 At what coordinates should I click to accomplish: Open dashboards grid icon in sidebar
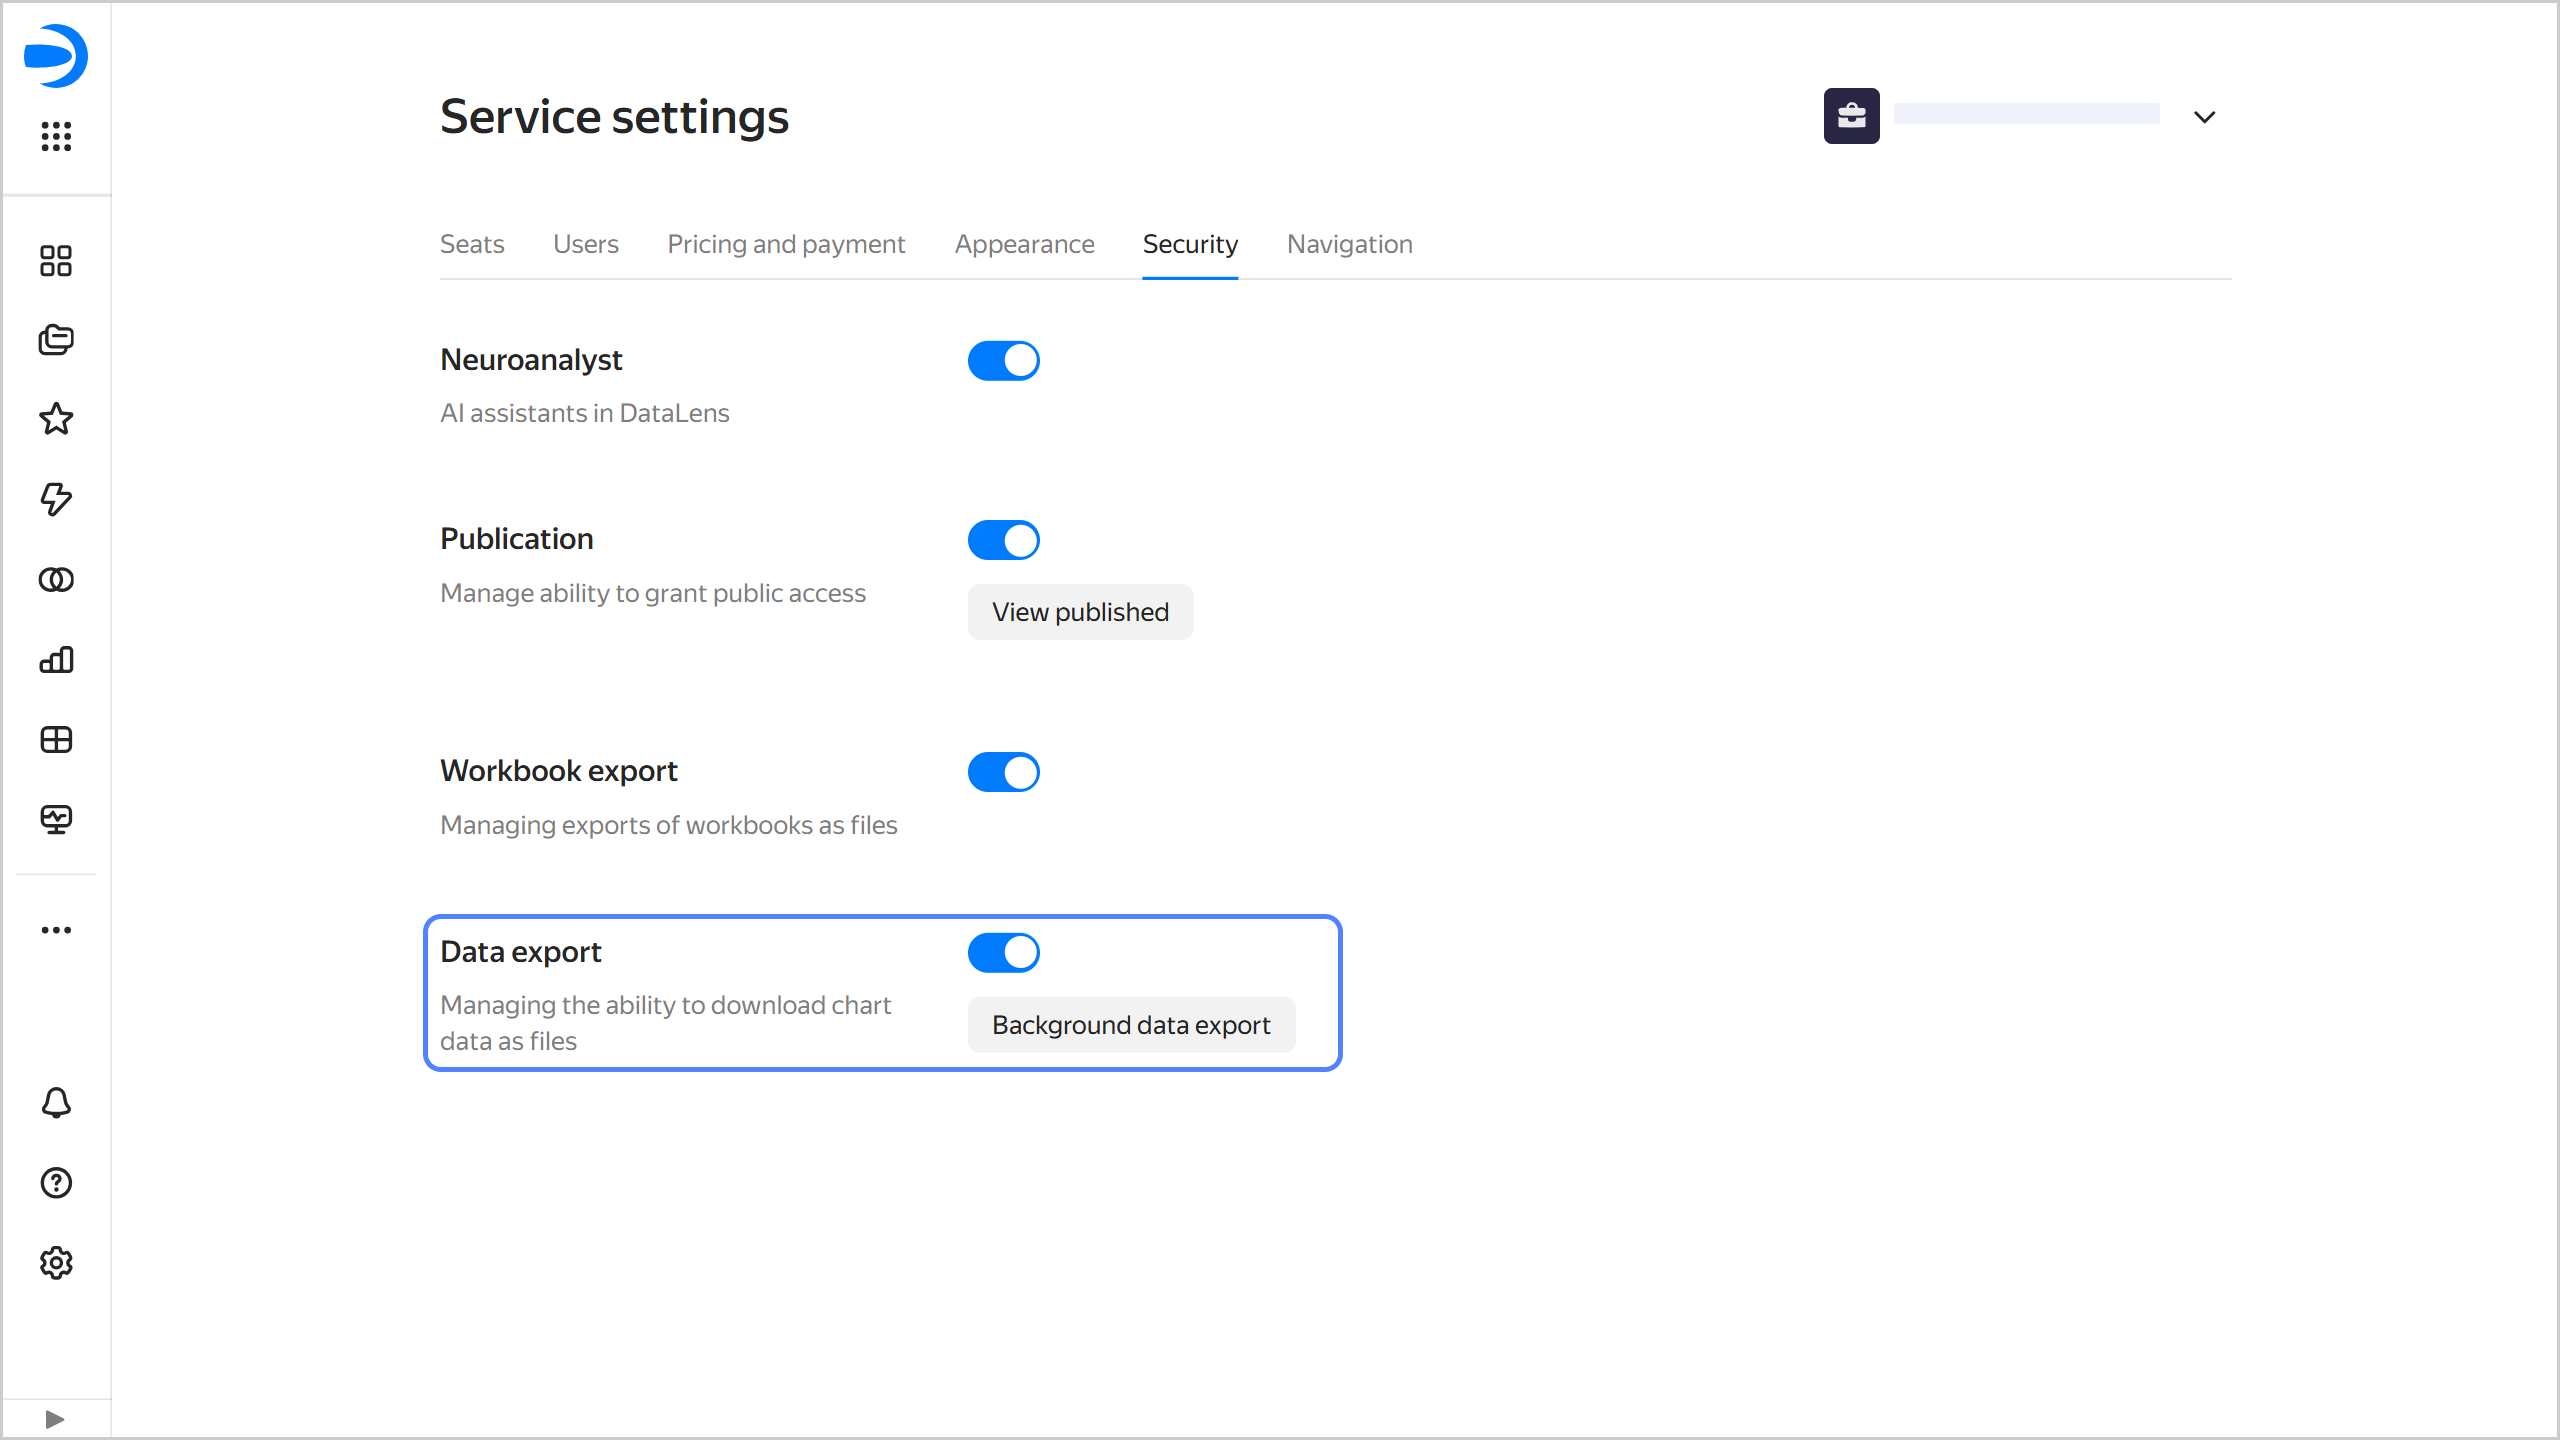coord(56,740)
